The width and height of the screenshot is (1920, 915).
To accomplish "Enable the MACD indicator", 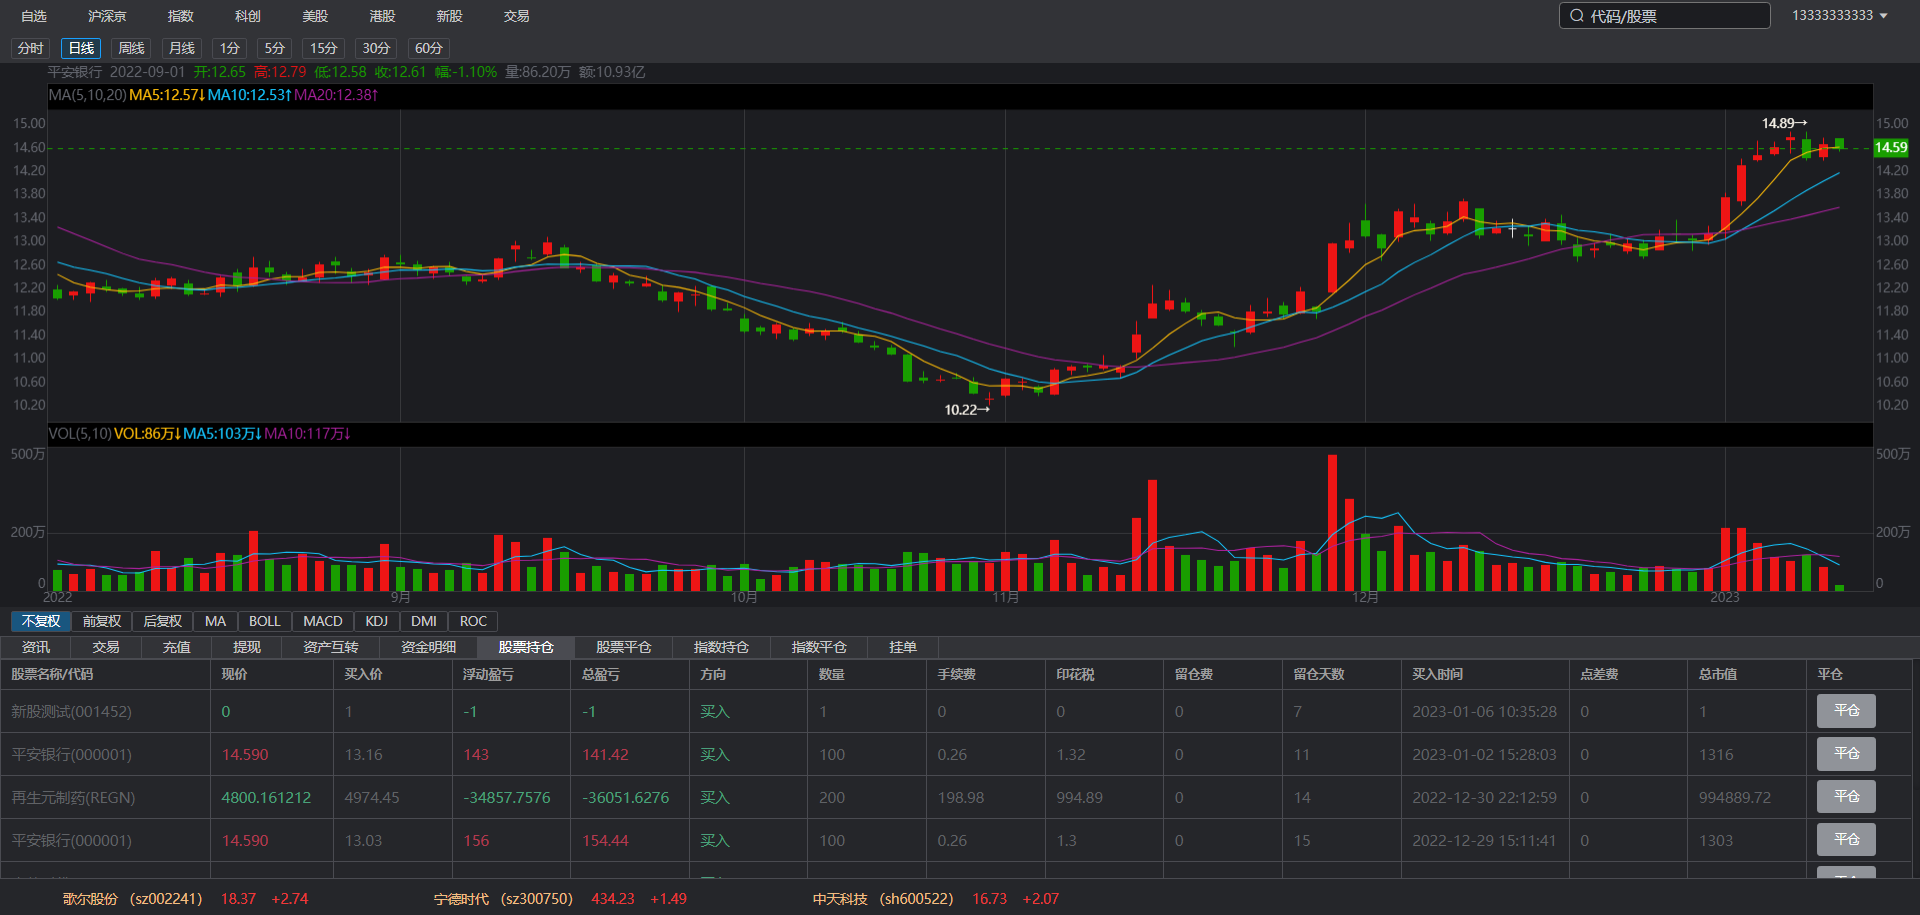I will coord(322,621).
